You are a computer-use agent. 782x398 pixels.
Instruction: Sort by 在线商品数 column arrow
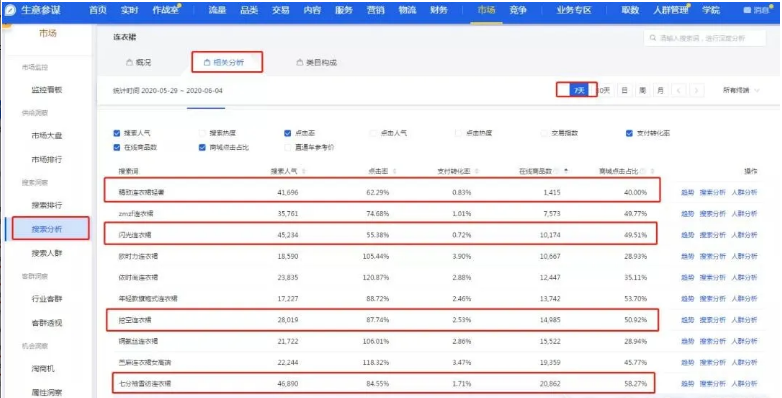pyautogui.click(x=566, y=171)
